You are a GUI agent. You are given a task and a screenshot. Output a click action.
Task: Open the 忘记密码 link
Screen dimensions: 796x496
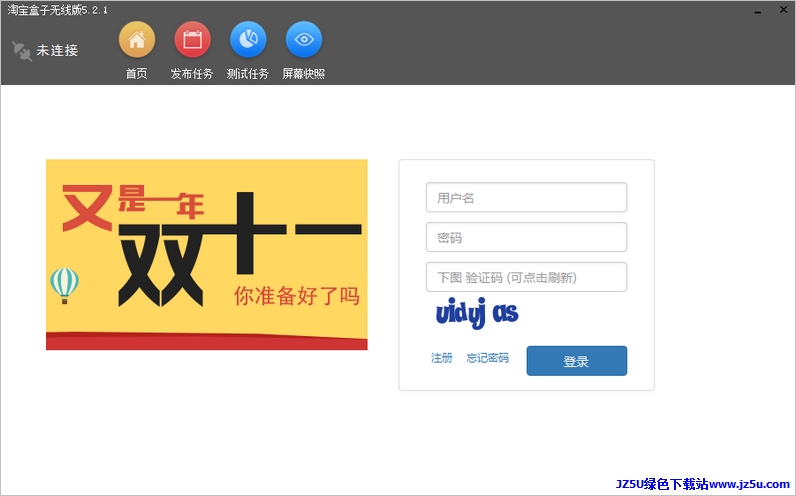click(x=487, y=358)
